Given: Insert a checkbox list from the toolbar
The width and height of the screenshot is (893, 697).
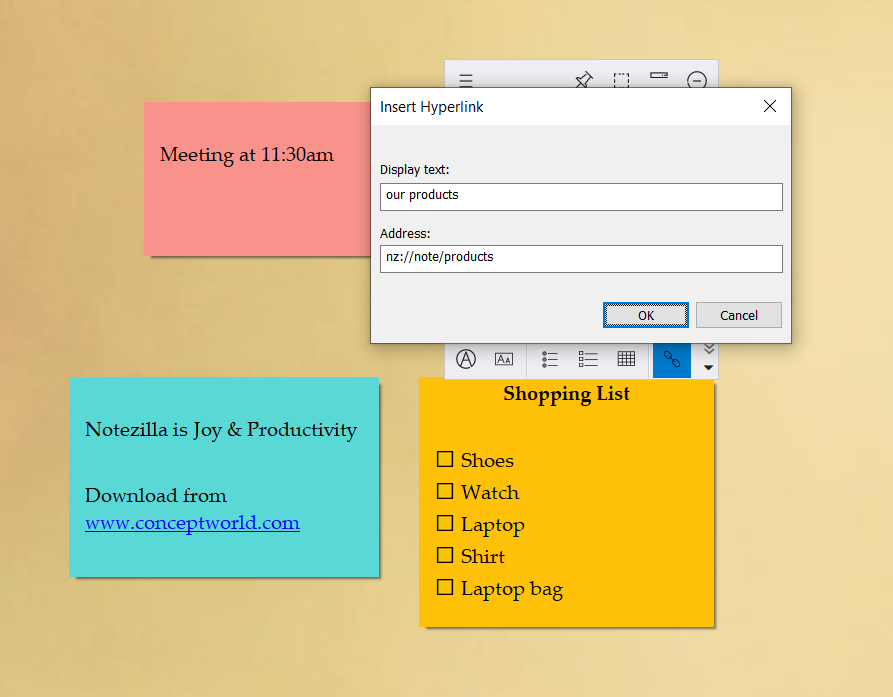Looking at the screenshot, I should 588,360.
